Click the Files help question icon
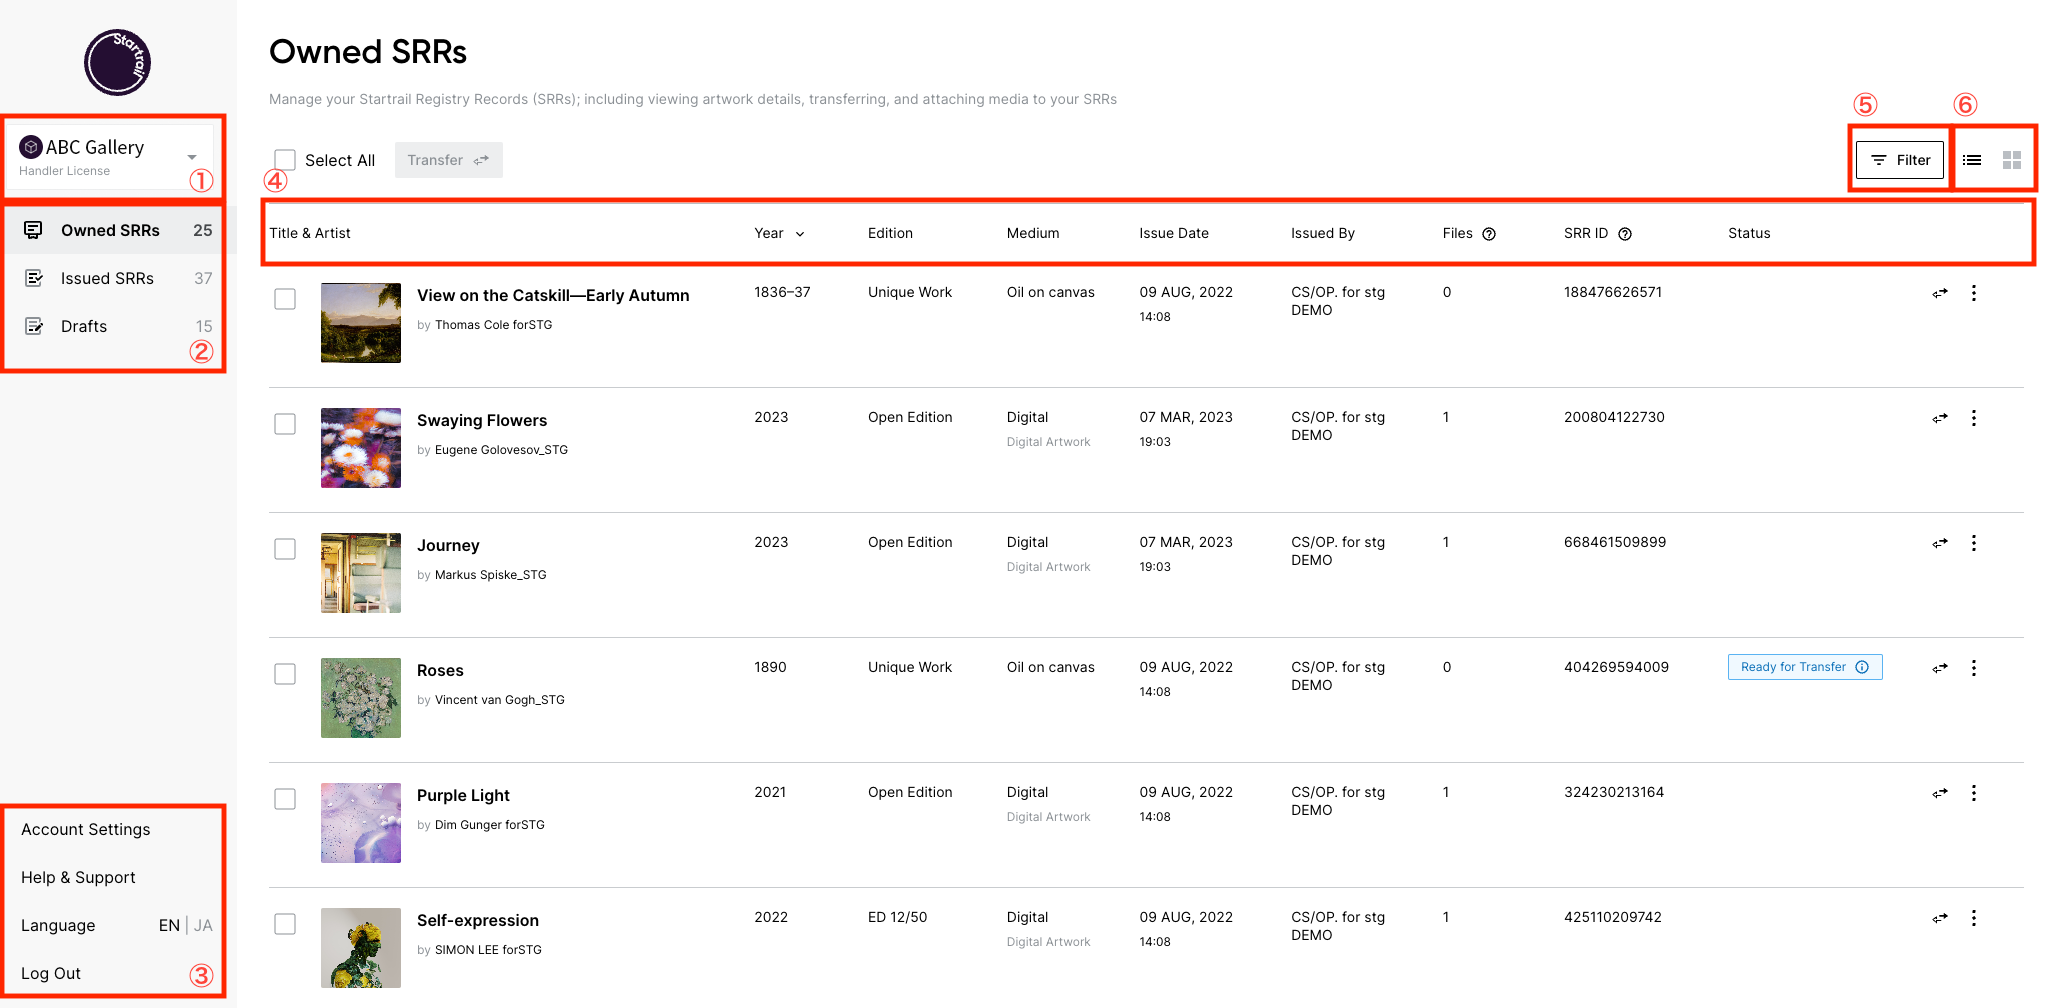2055x1008 pixels. (x=1489, y=234)
